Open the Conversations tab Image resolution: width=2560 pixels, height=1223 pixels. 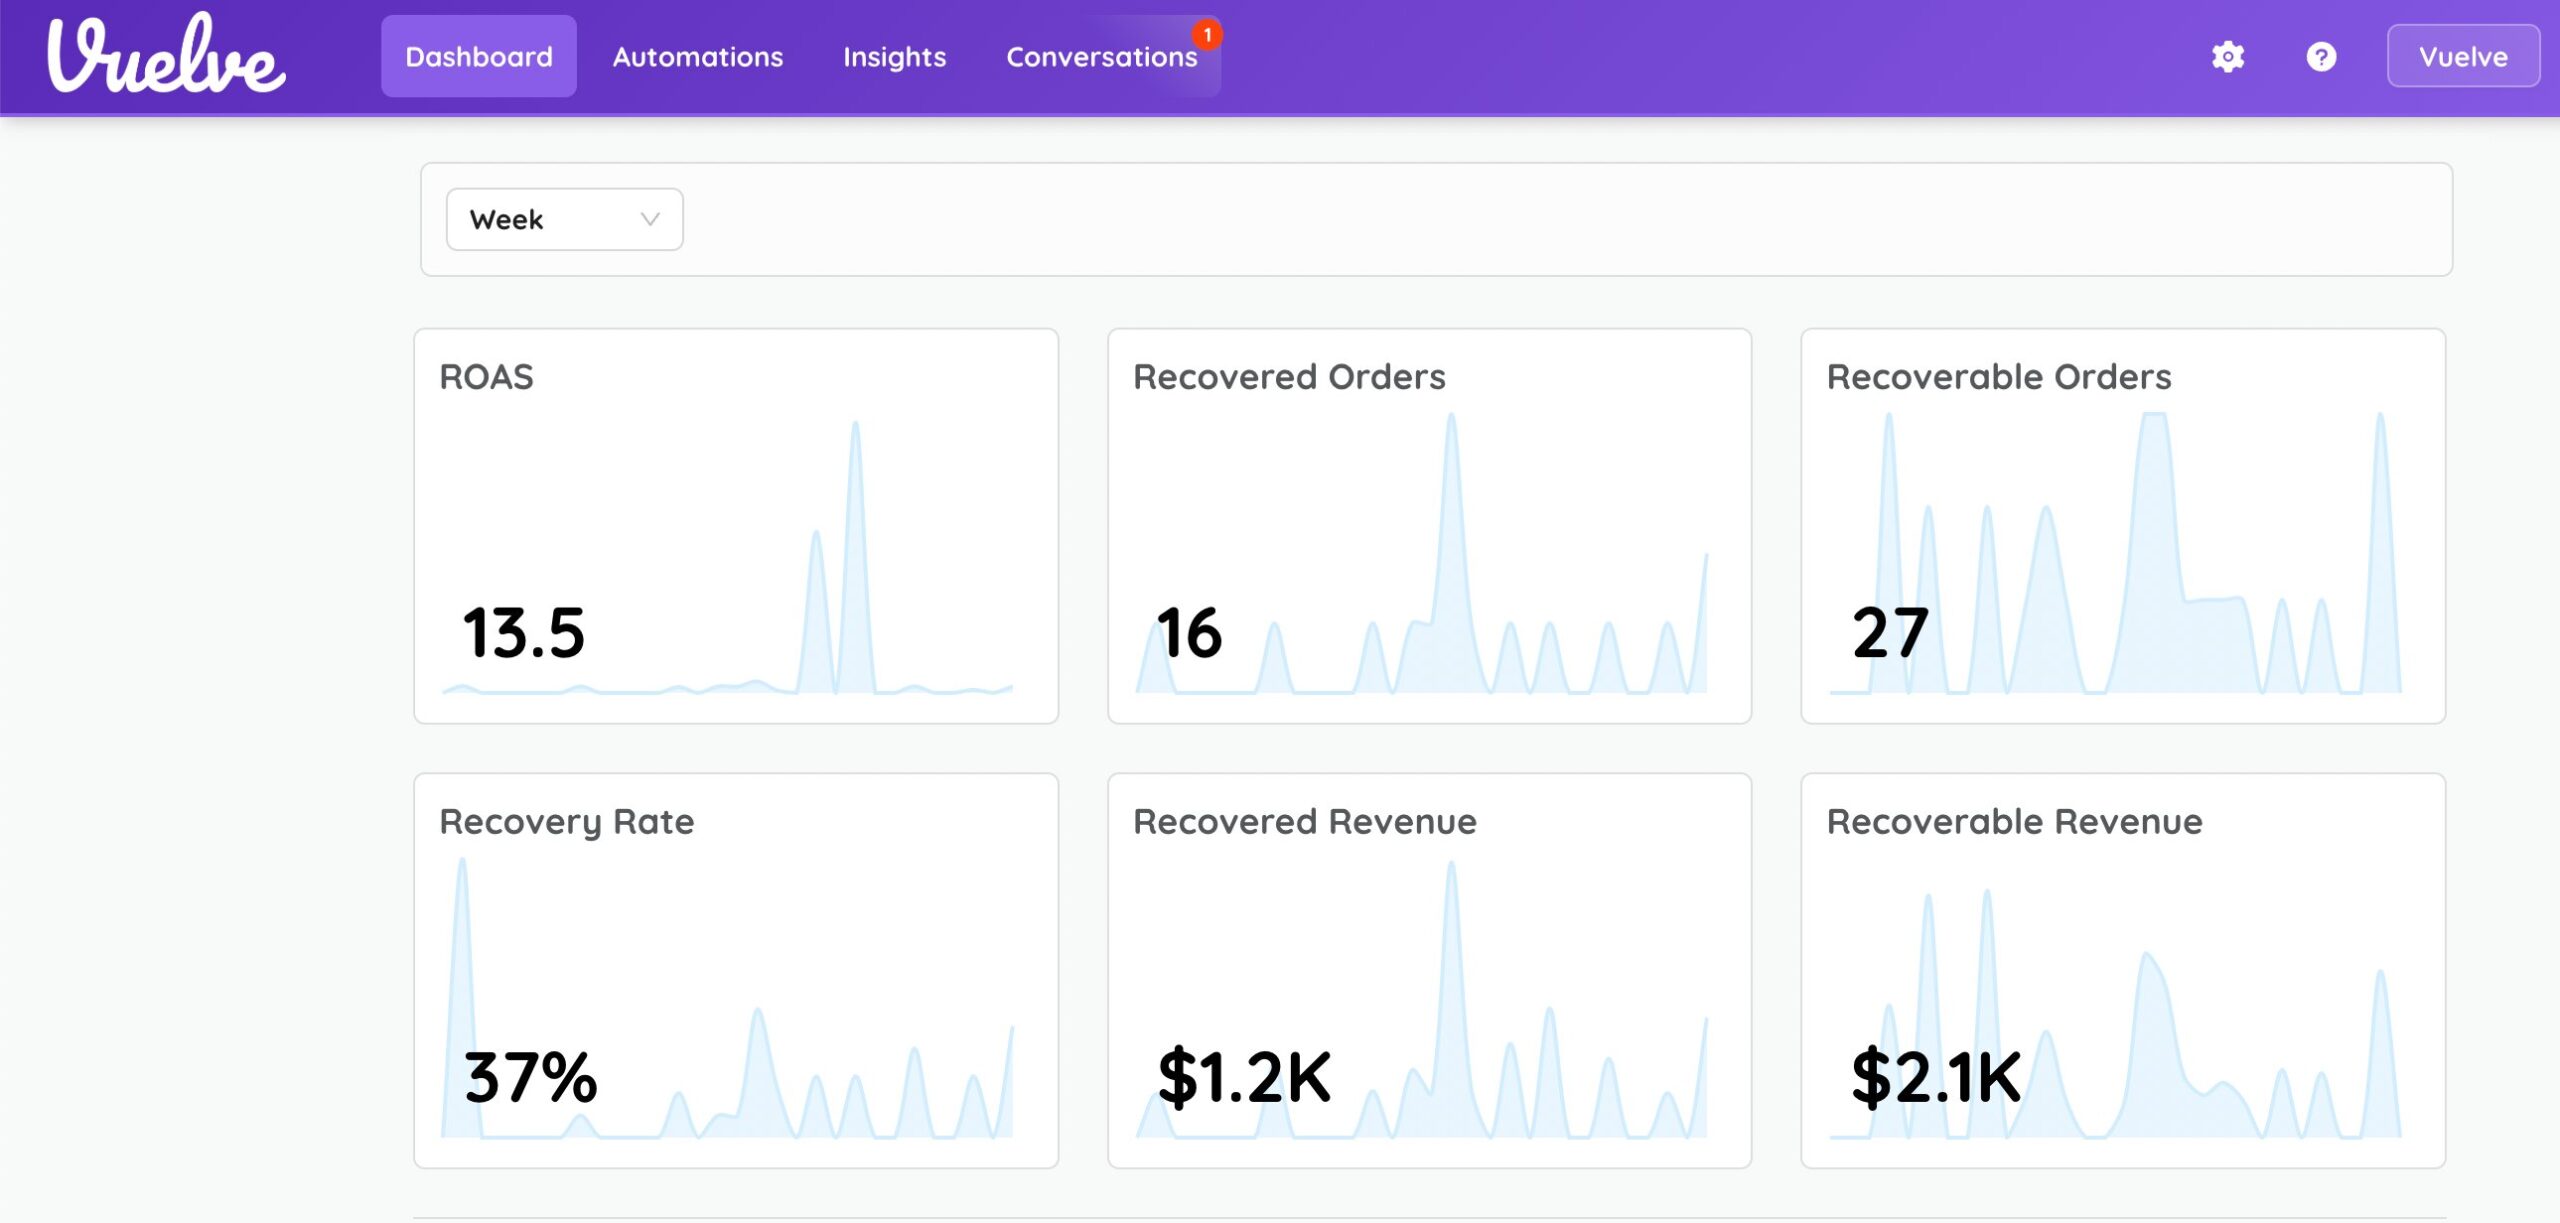coord(1100,57)
